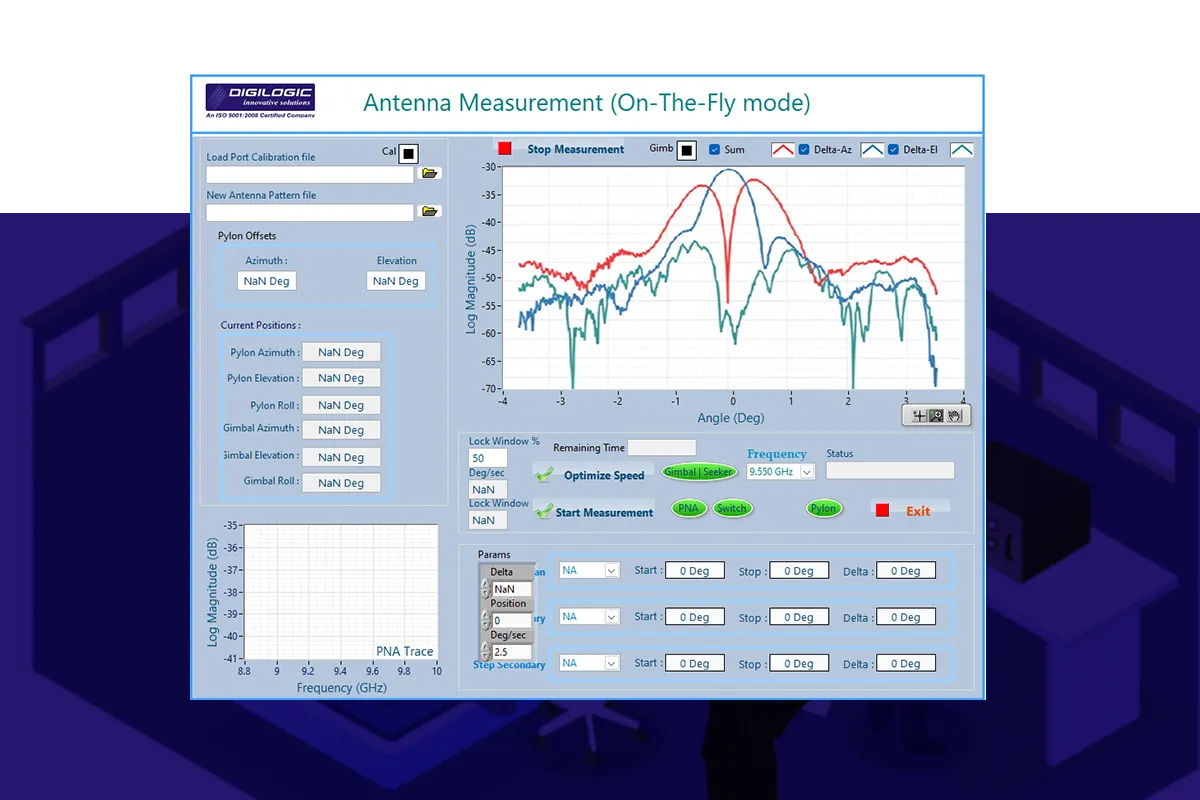Click the Cal indicator box

[x=408, y=154]
